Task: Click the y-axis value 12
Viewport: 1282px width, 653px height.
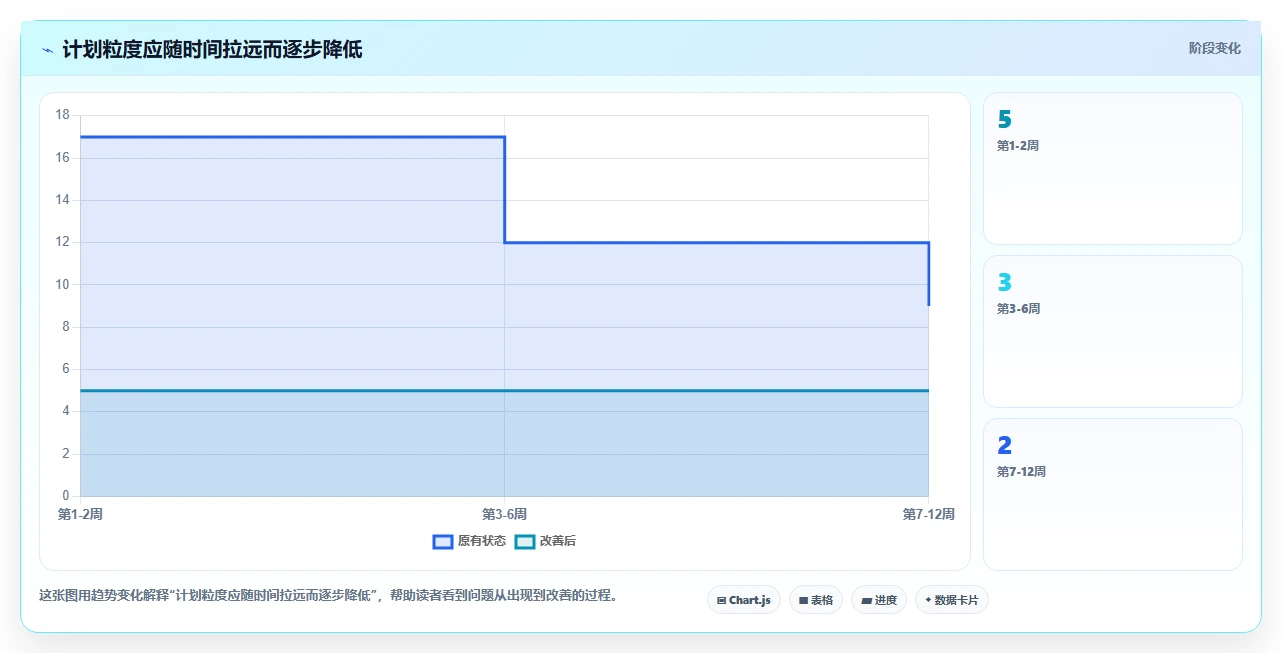Action: click(x=62, y=242)
